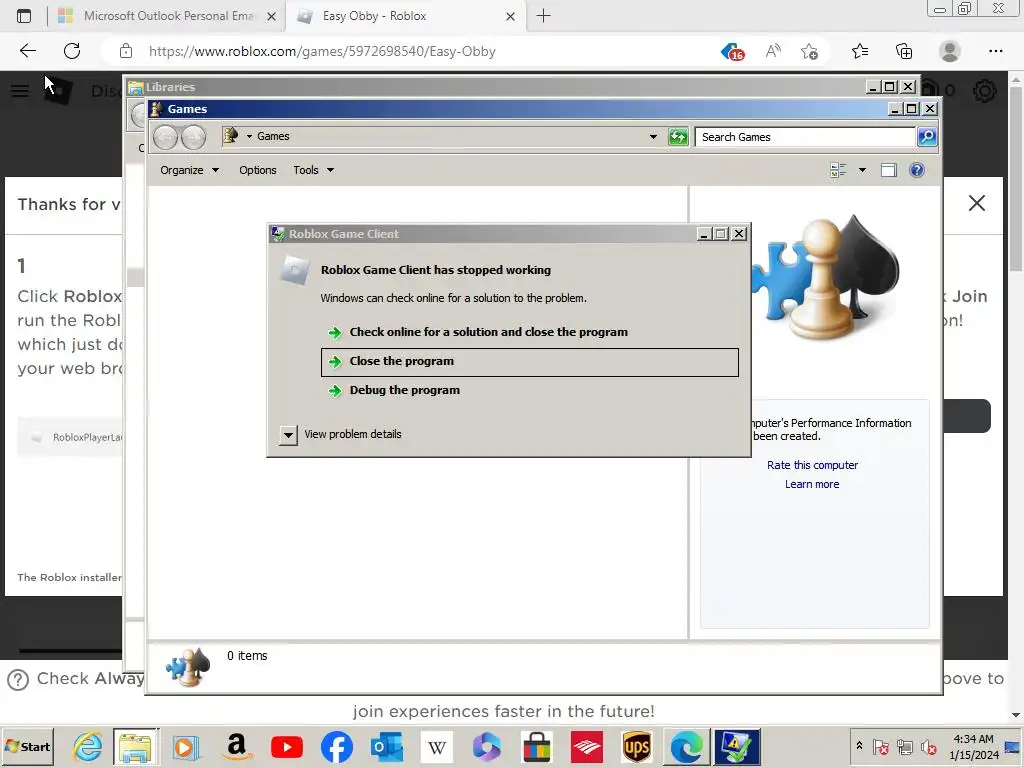Open Action Center flag tray icon

880,746
